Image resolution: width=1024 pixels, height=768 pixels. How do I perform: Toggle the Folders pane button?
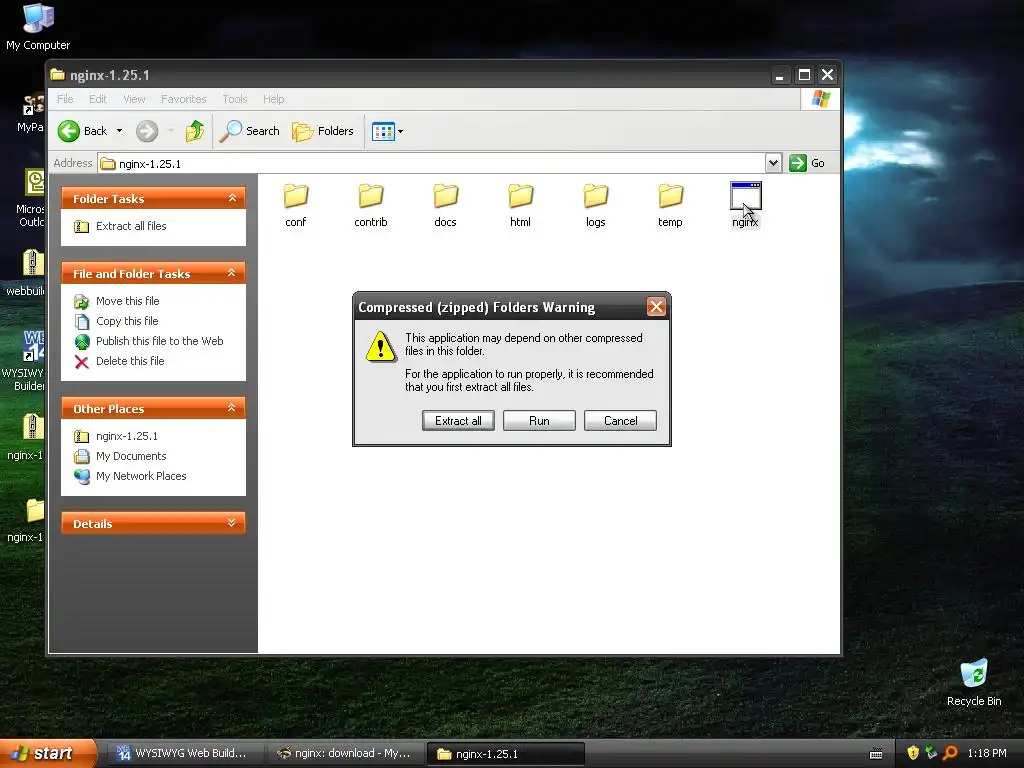pyautogui.click(x=323, y=131)
